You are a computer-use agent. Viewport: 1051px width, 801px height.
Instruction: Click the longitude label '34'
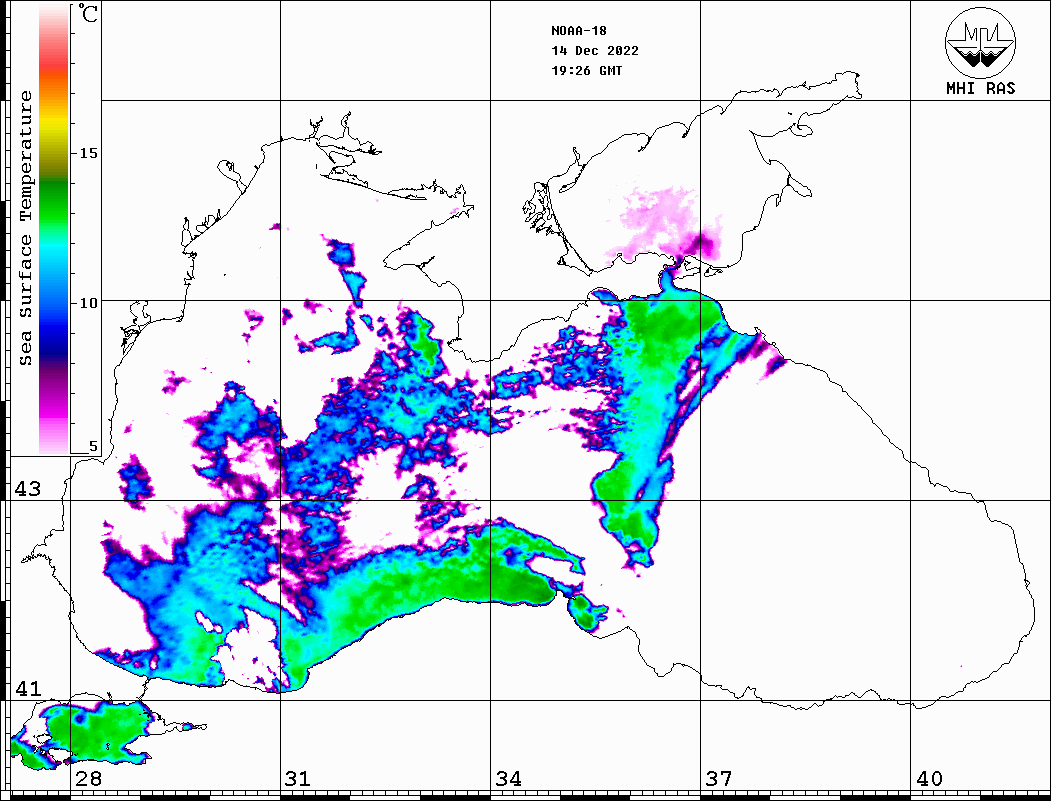click(509, 779)
